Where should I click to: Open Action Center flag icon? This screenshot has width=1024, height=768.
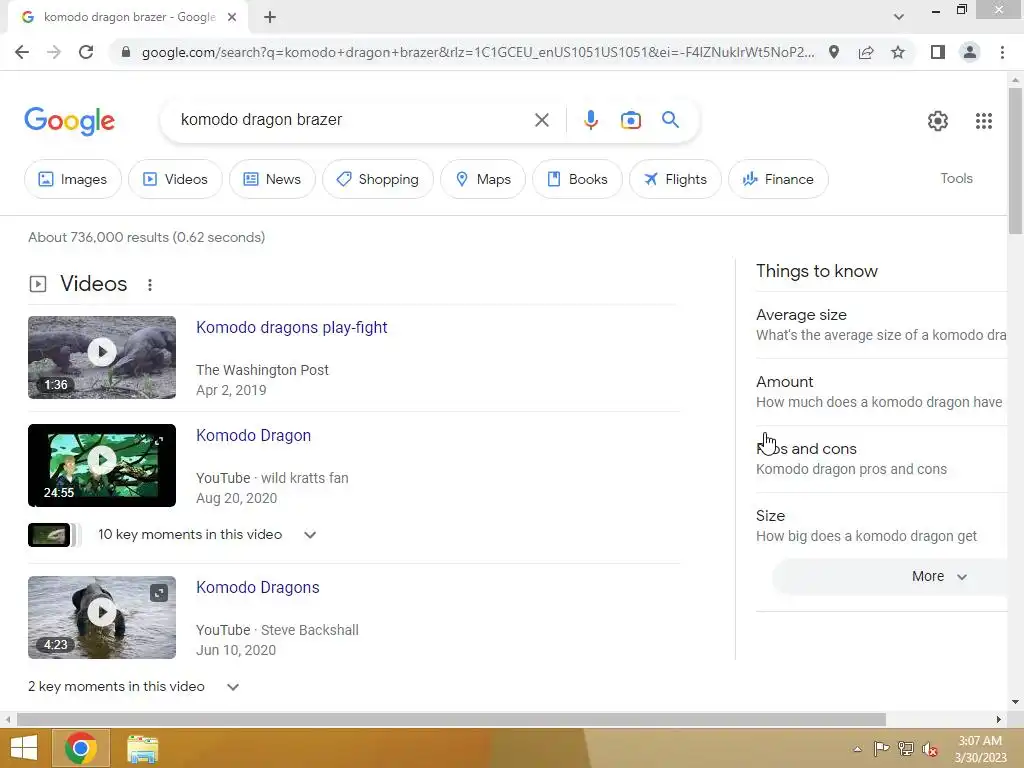881,748
